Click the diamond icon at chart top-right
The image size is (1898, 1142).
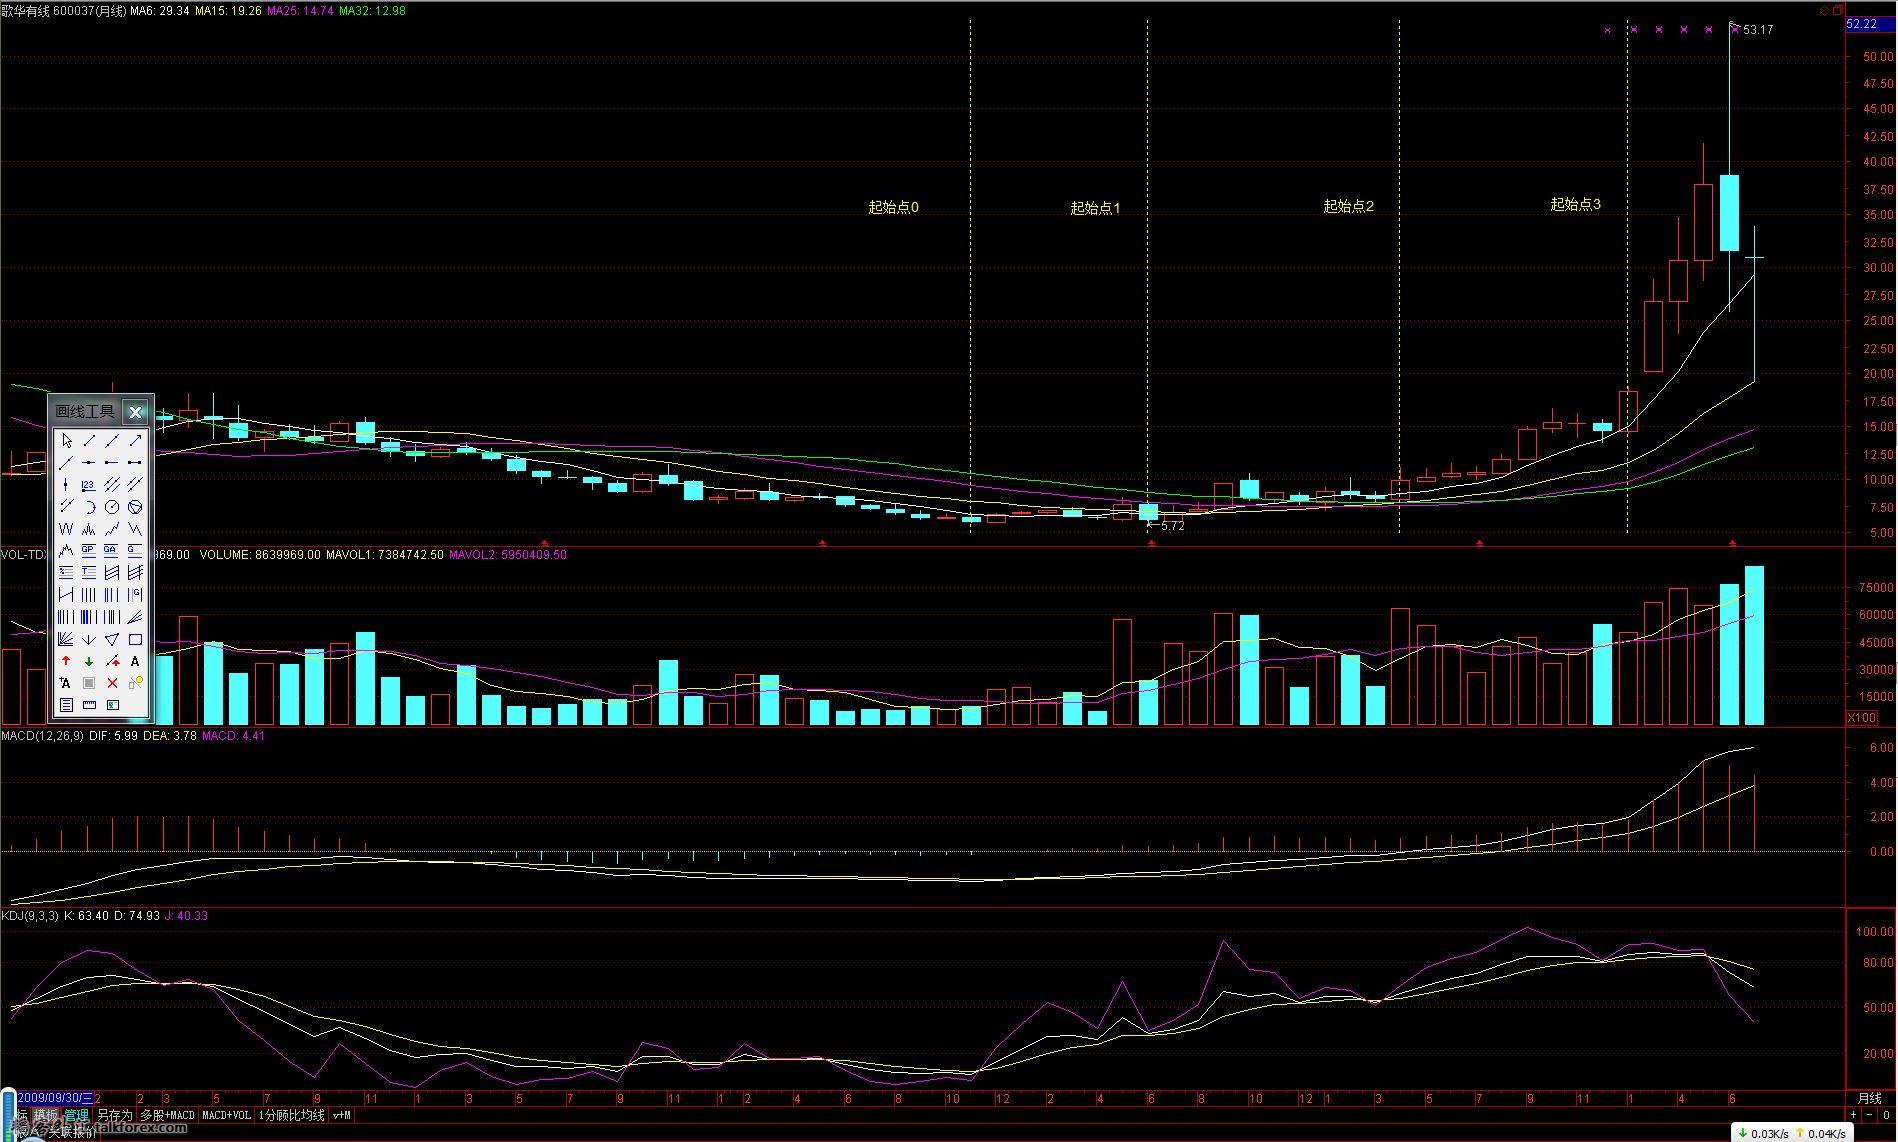tap(1824, 10)
